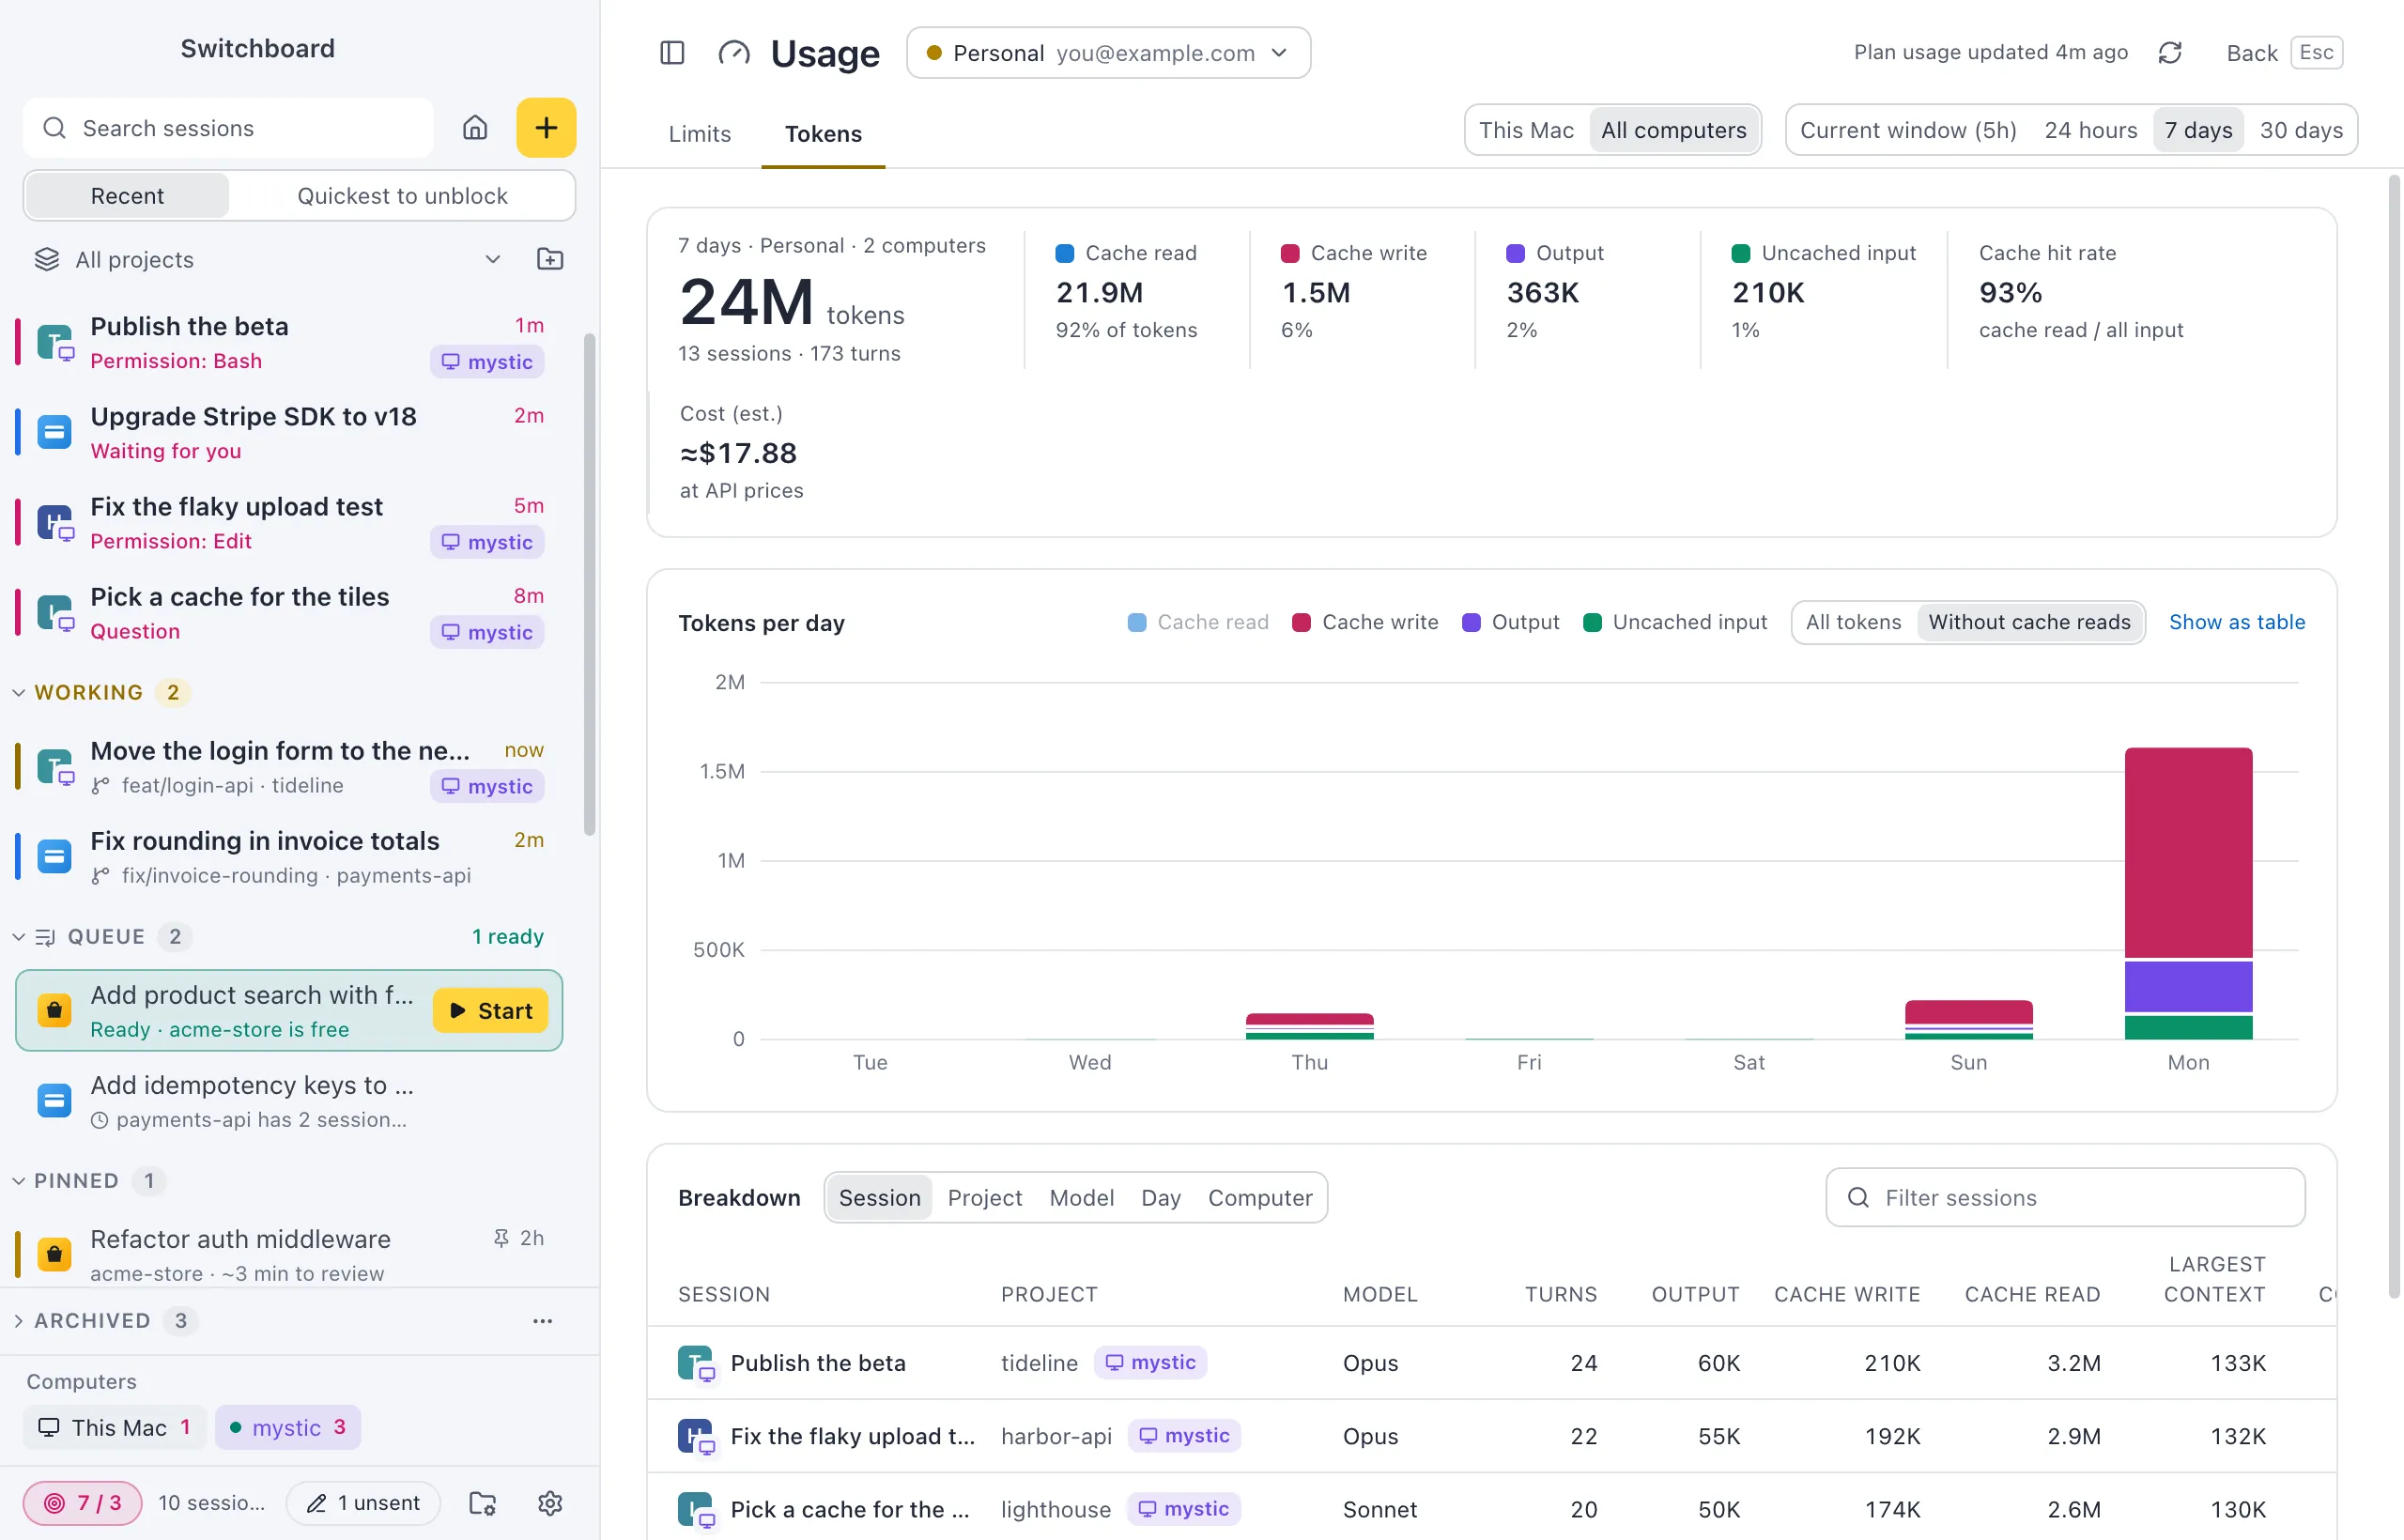Screen dimensions: 2404x1540
Task: Show All tokens in chart
Action: click(x=1853, y=622)
